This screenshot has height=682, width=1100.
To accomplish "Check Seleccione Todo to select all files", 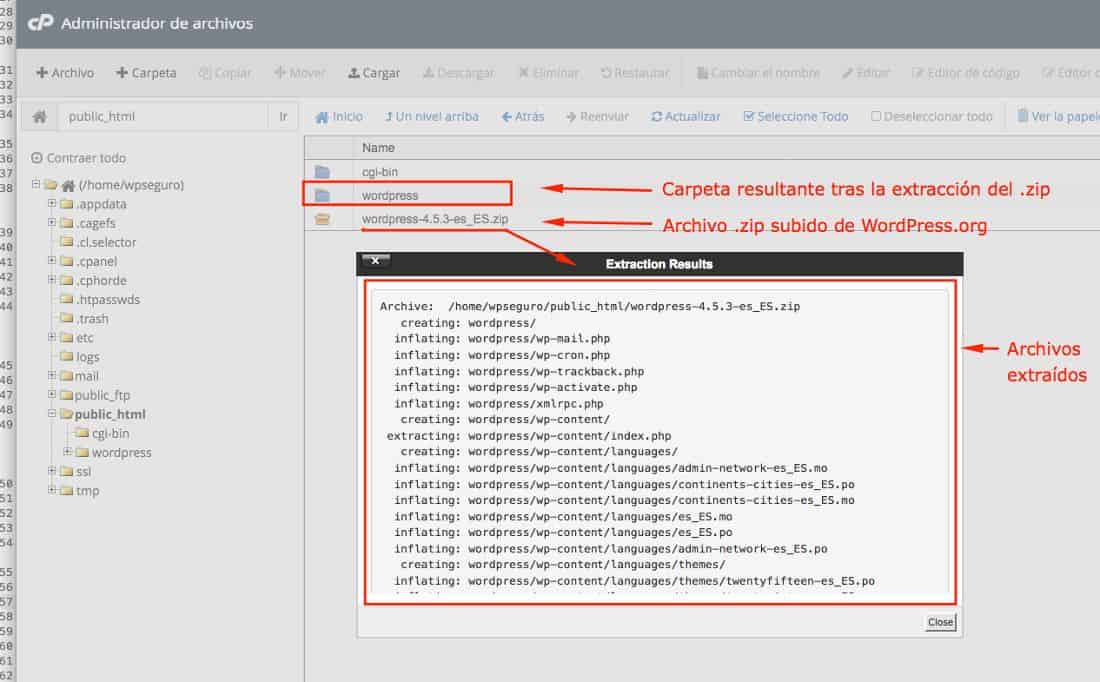I will click(796, 116).
